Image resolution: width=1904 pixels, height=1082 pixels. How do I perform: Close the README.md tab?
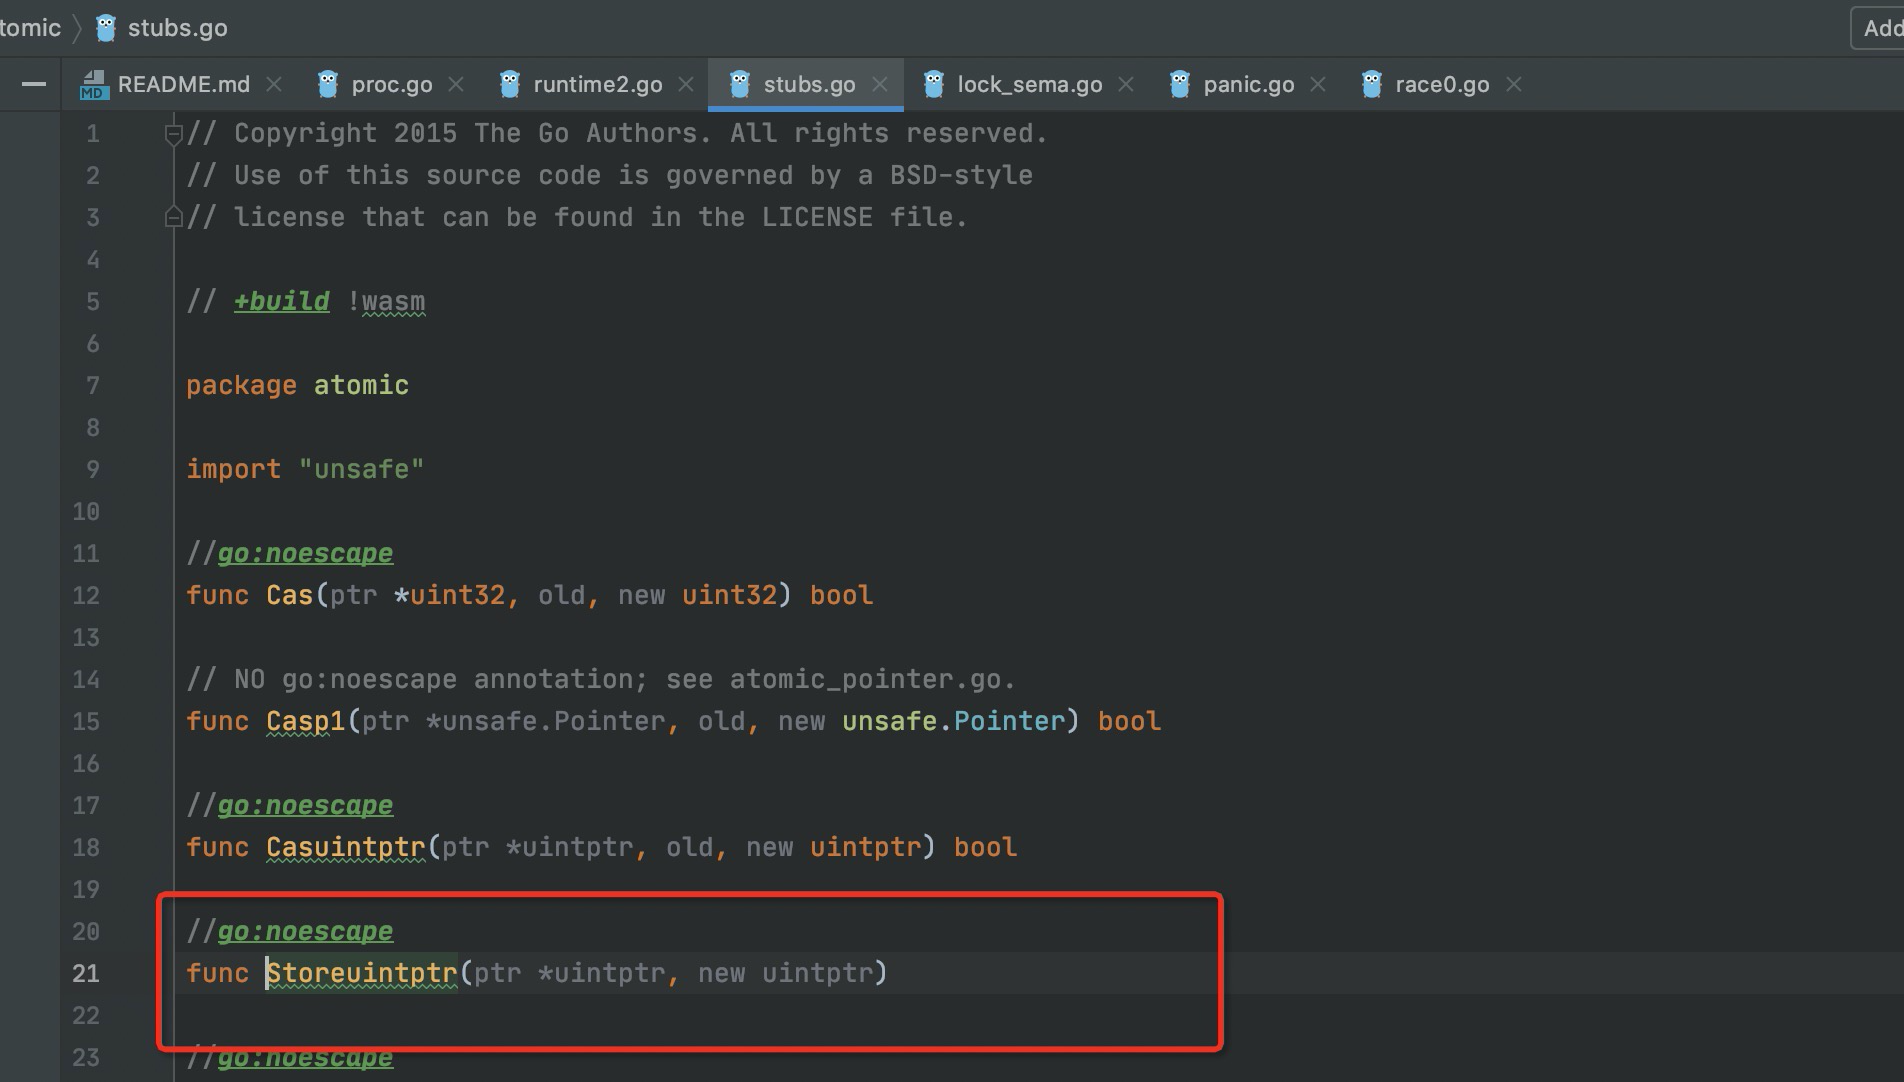(x=274, y=85)
